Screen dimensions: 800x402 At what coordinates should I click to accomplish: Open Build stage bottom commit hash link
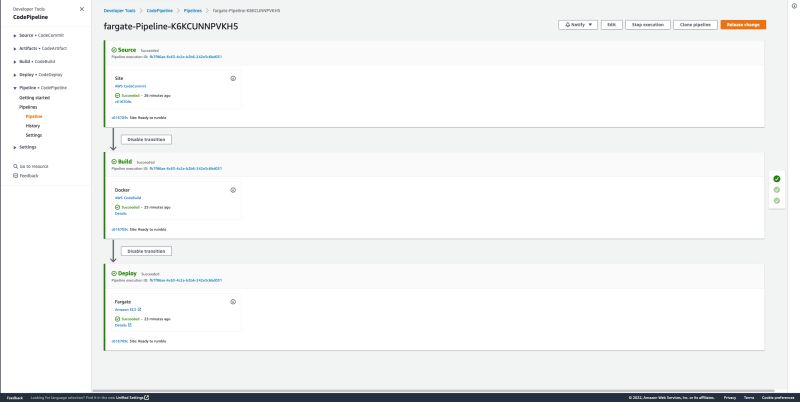(120, 230)
